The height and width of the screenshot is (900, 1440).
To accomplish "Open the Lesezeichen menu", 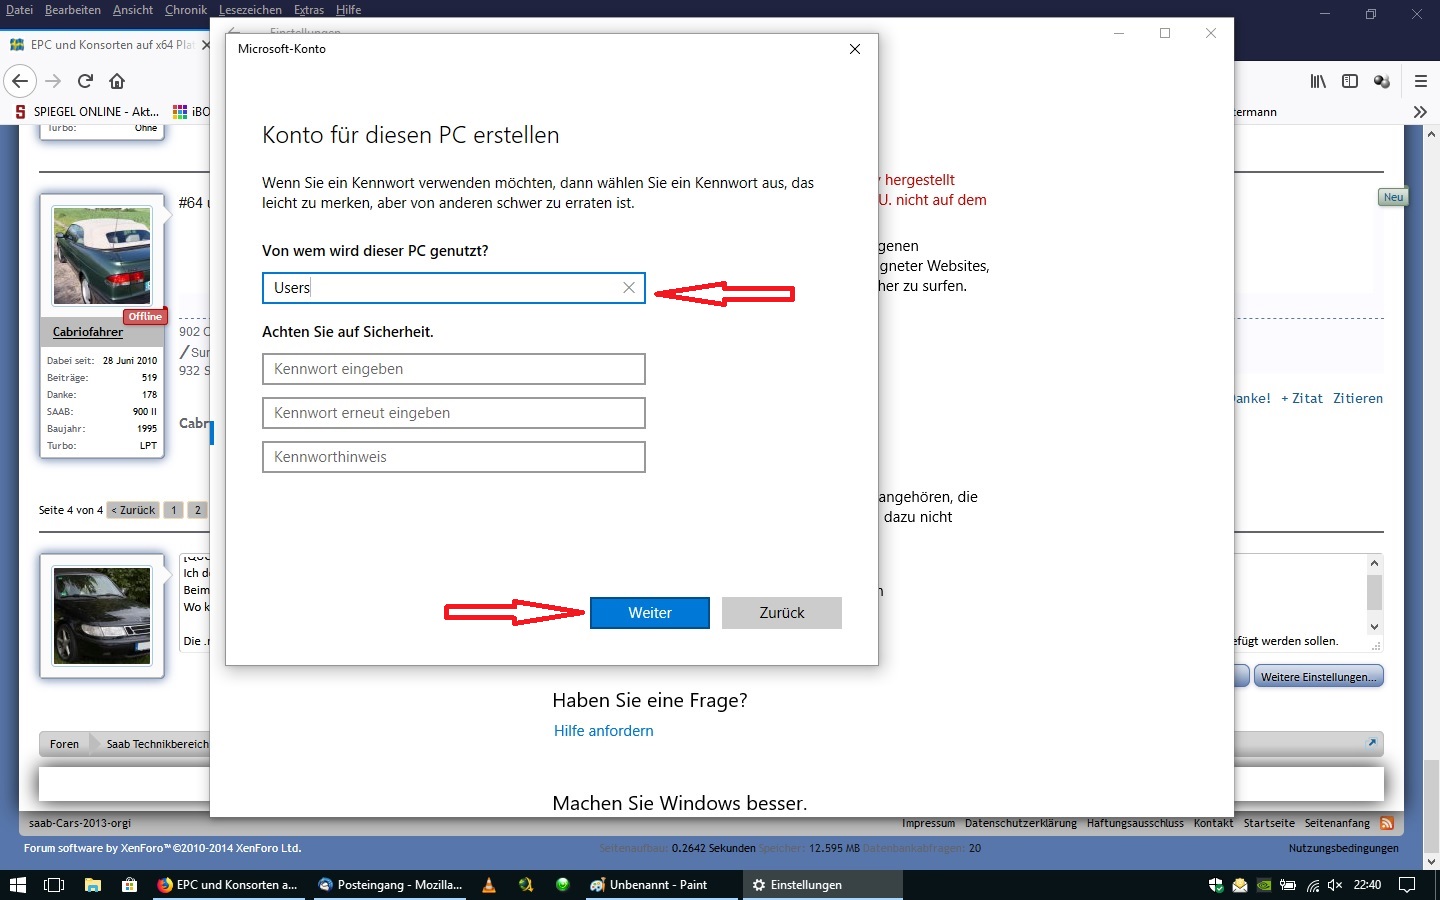I will point(250,10).
